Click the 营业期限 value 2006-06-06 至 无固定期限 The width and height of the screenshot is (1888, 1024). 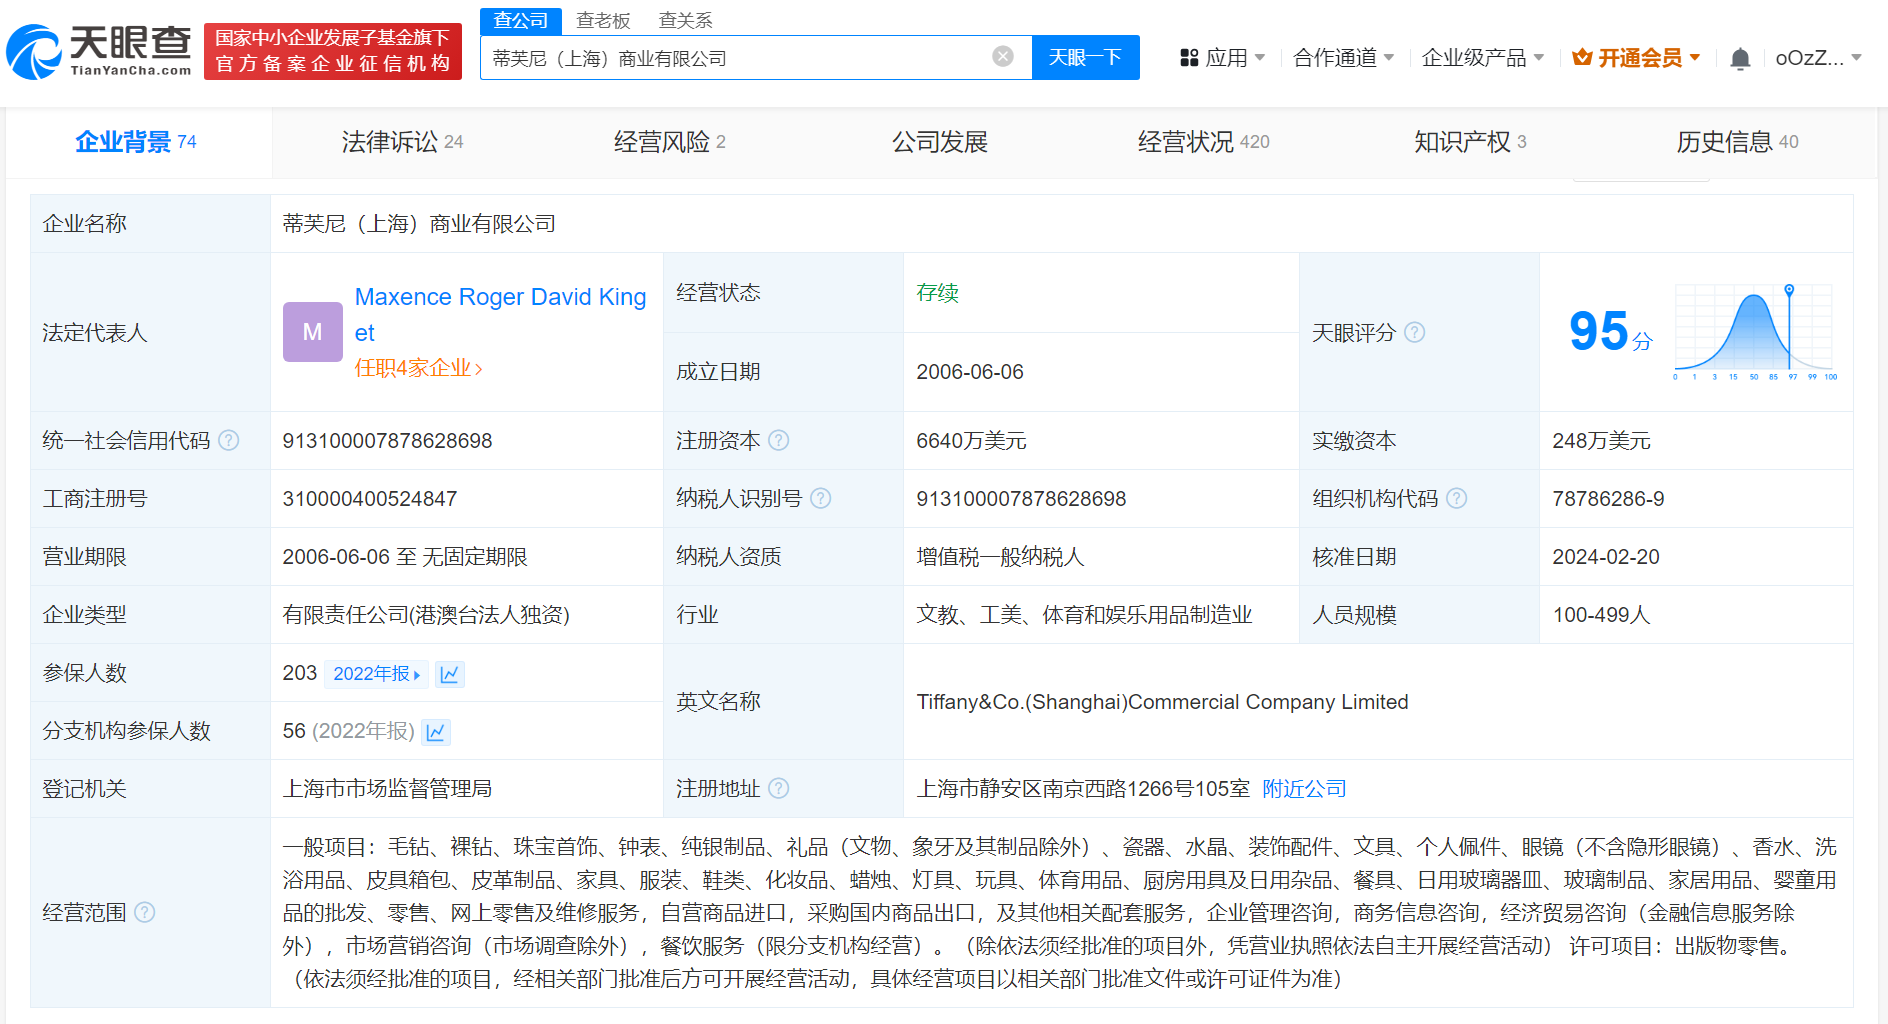point(405,556)
